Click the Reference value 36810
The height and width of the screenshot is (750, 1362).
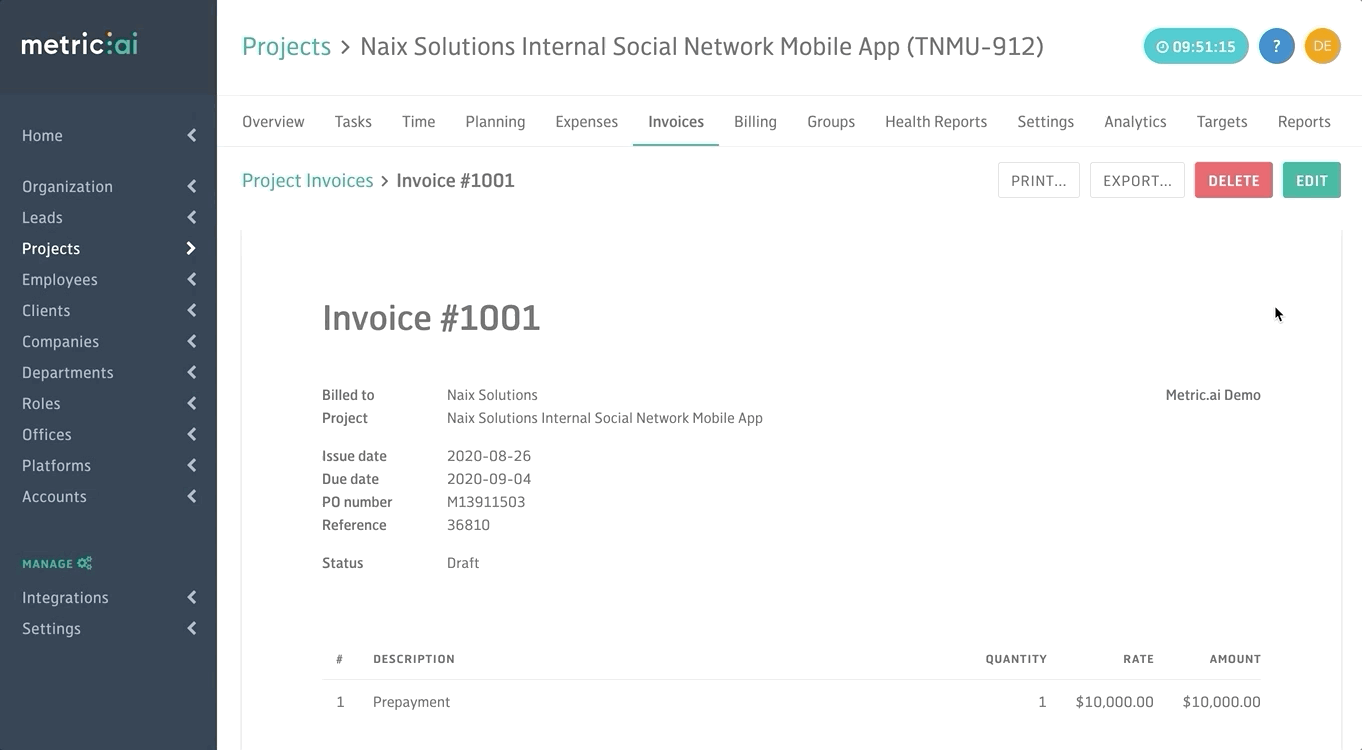coord(468,525)
